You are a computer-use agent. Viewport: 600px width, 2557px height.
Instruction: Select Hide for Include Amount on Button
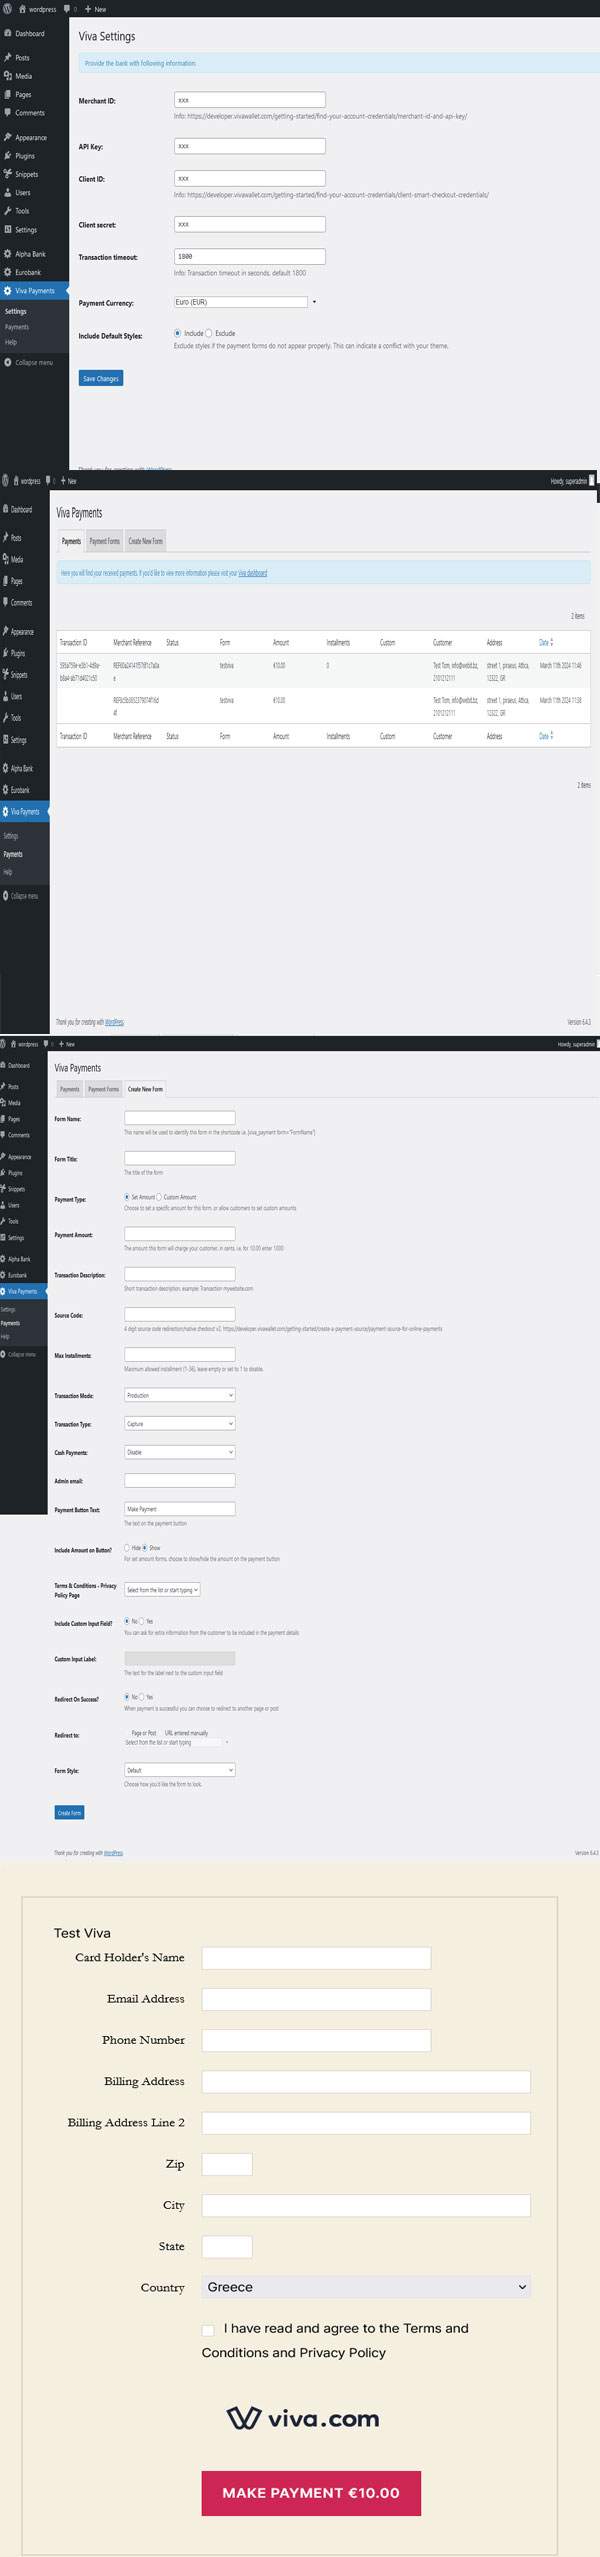click(x=127, y=1548)
